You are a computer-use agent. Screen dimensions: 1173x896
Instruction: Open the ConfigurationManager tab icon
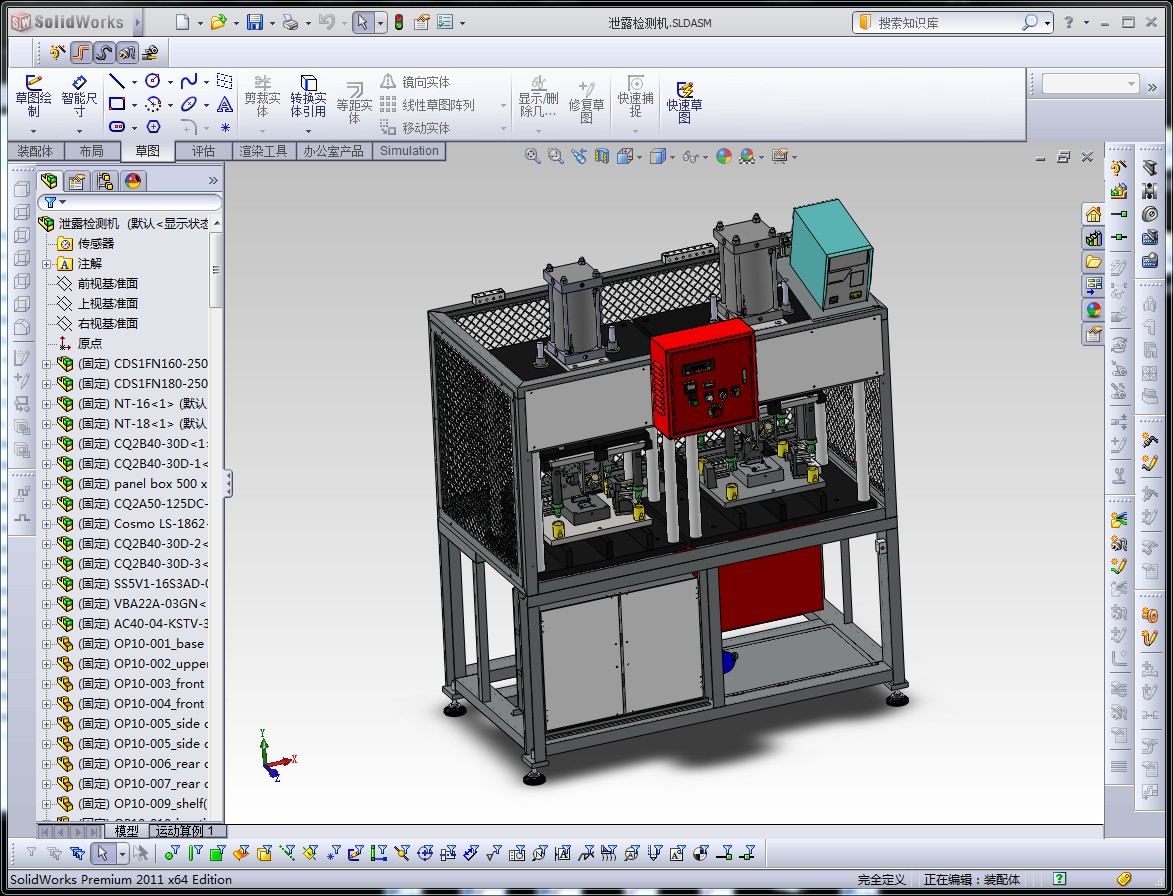coord(105,181)
